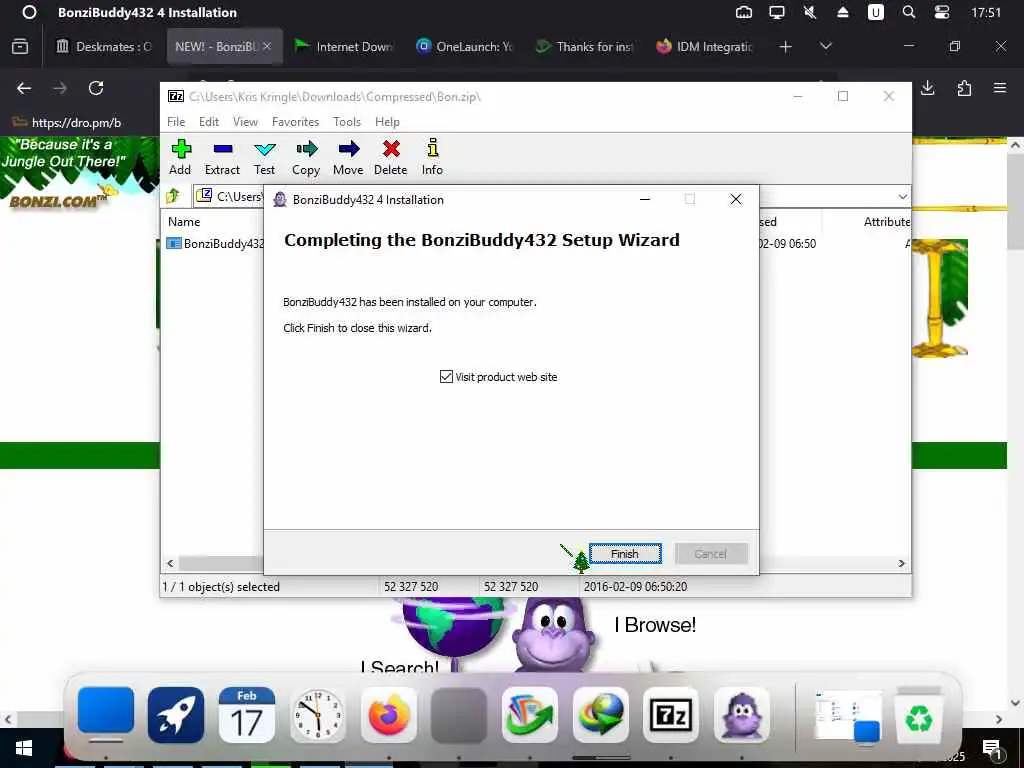
Task: Open the Help menu in 7-Zip
Action: (387, 121)
